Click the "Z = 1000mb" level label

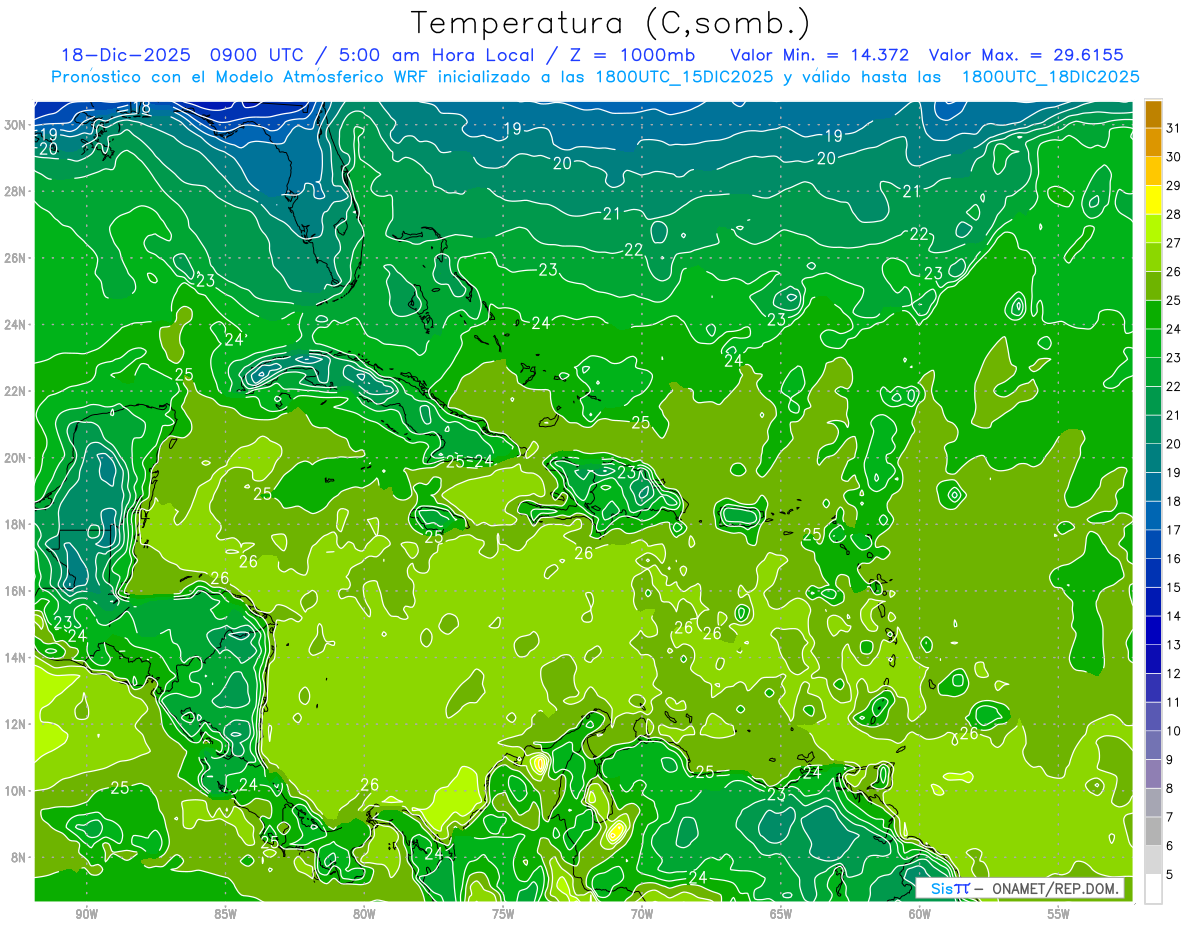coord(632,55)
